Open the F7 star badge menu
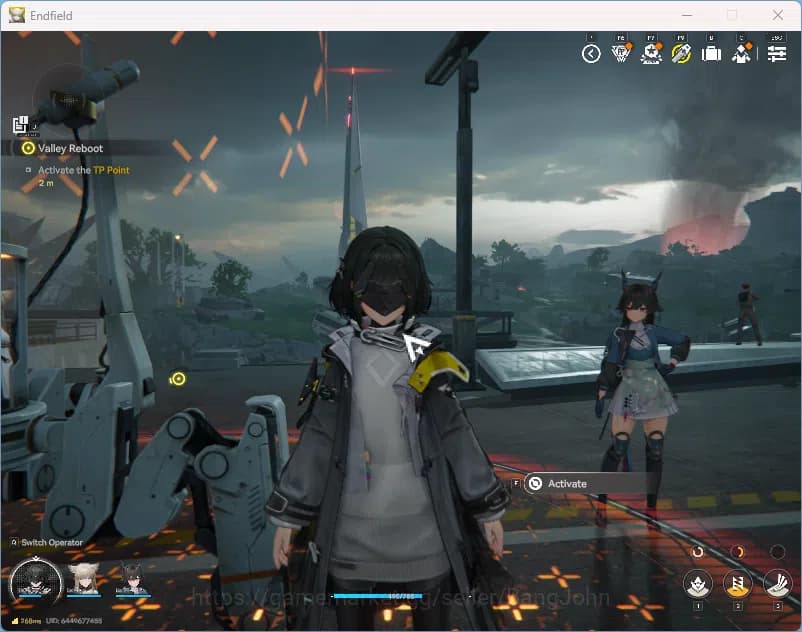The image size is (802, 632). tap(651, 54)
